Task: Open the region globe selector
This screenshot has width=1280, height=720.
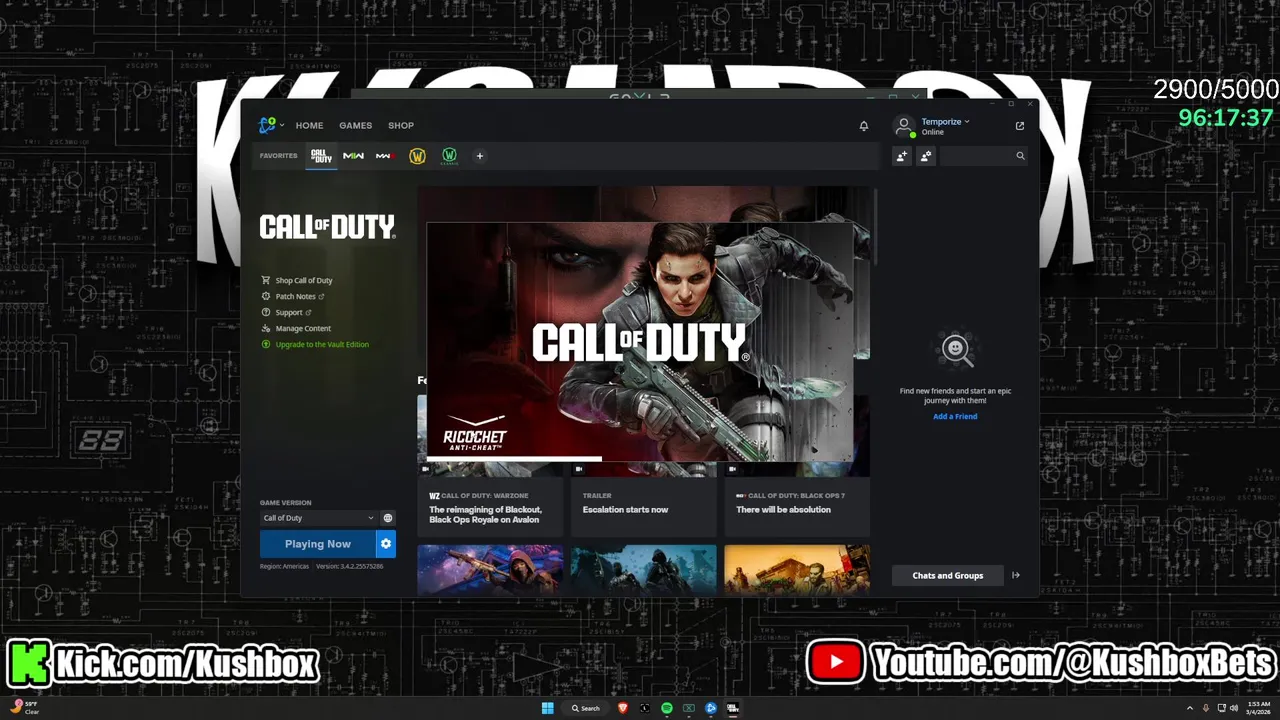Action: coord(388,518)
